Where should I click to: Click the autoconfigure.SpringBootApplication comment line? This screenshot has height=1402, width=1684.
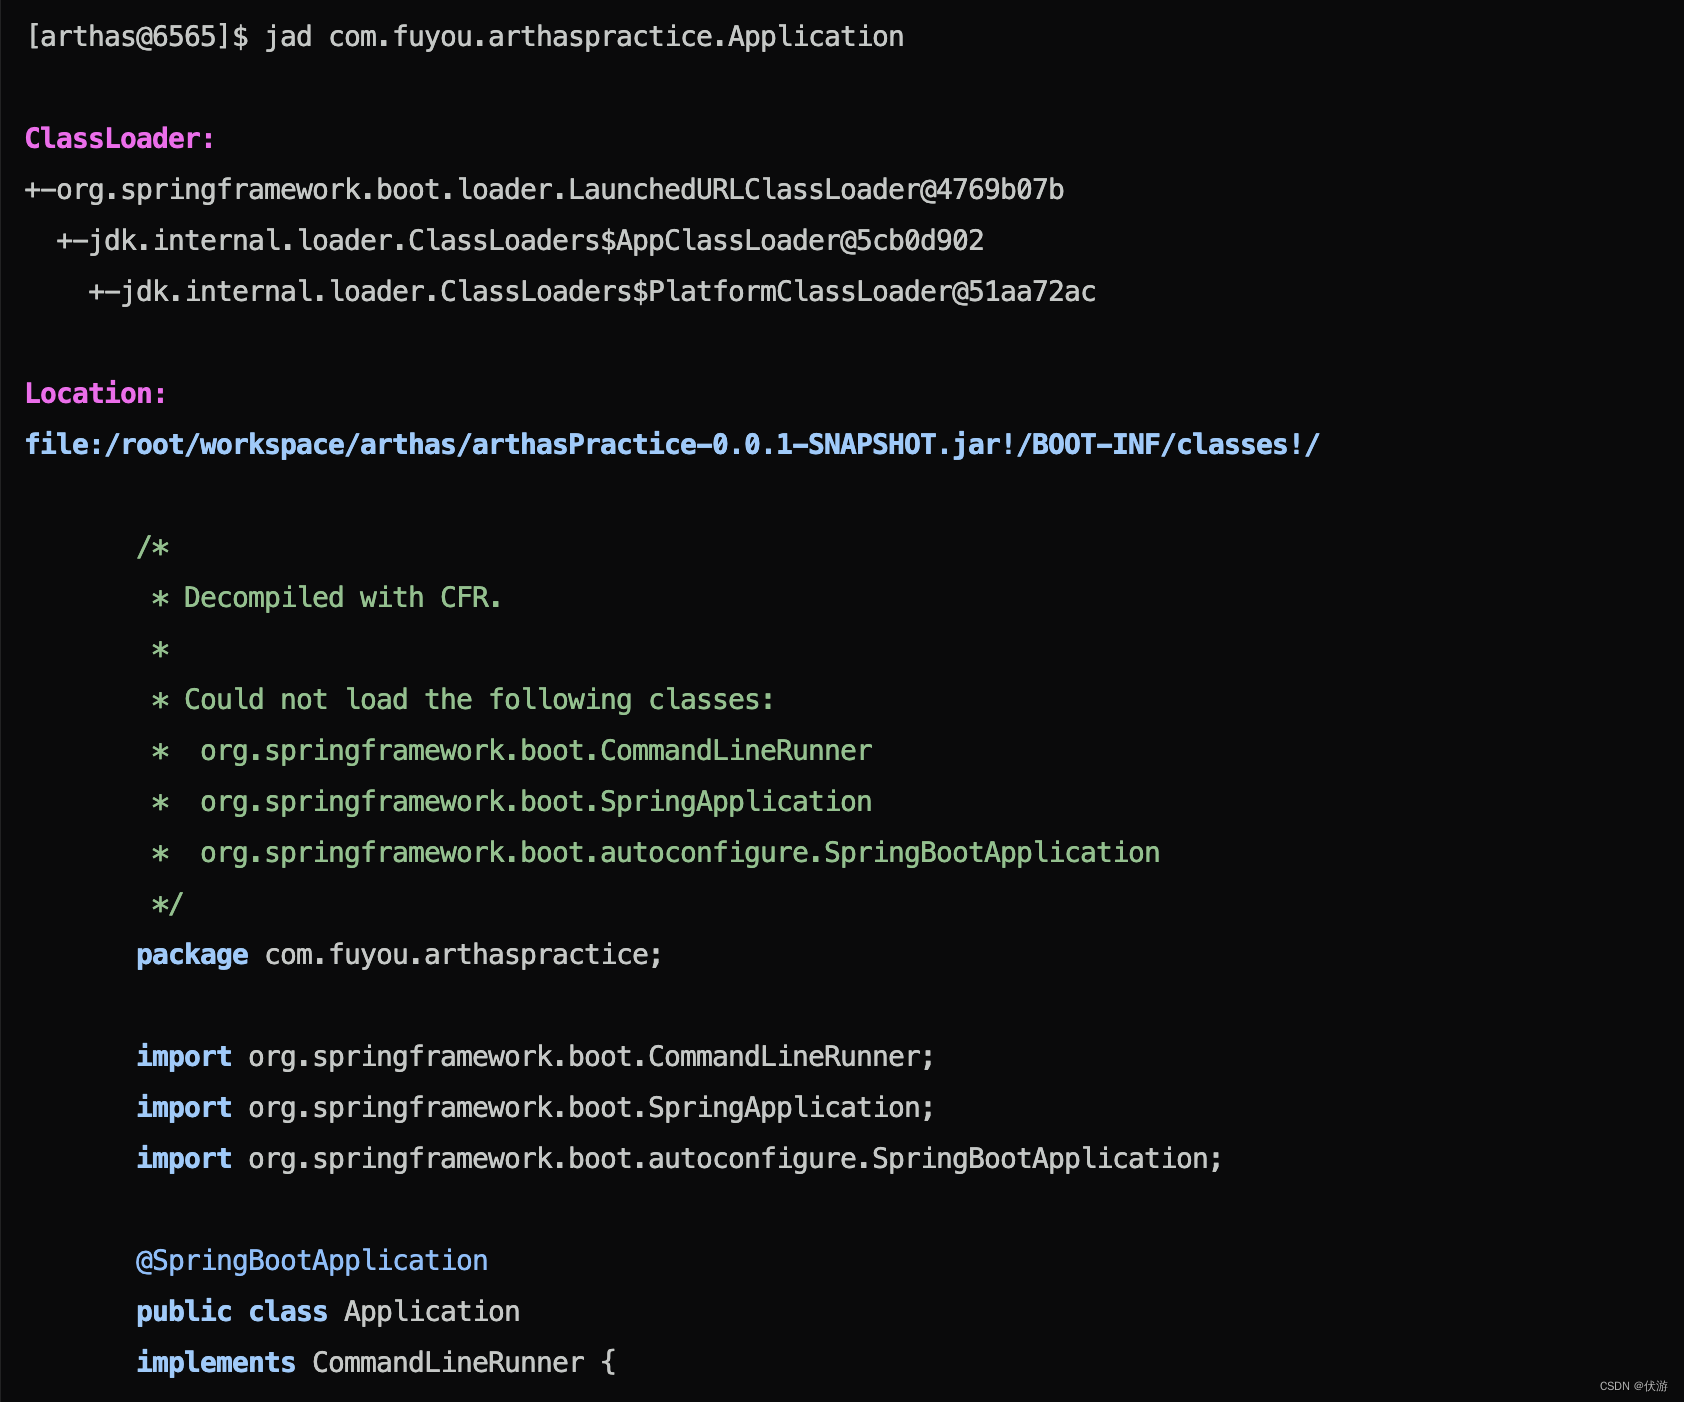pyautogui.click(x=655, y=853)
